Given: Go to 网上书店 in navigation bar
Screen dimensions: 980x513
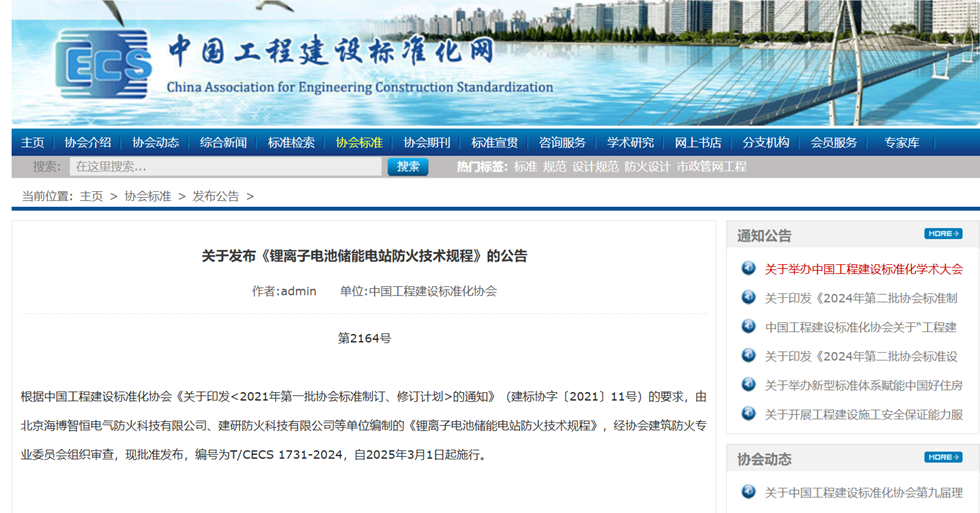Looking at the screenshot, I should [x=698, y=142].
